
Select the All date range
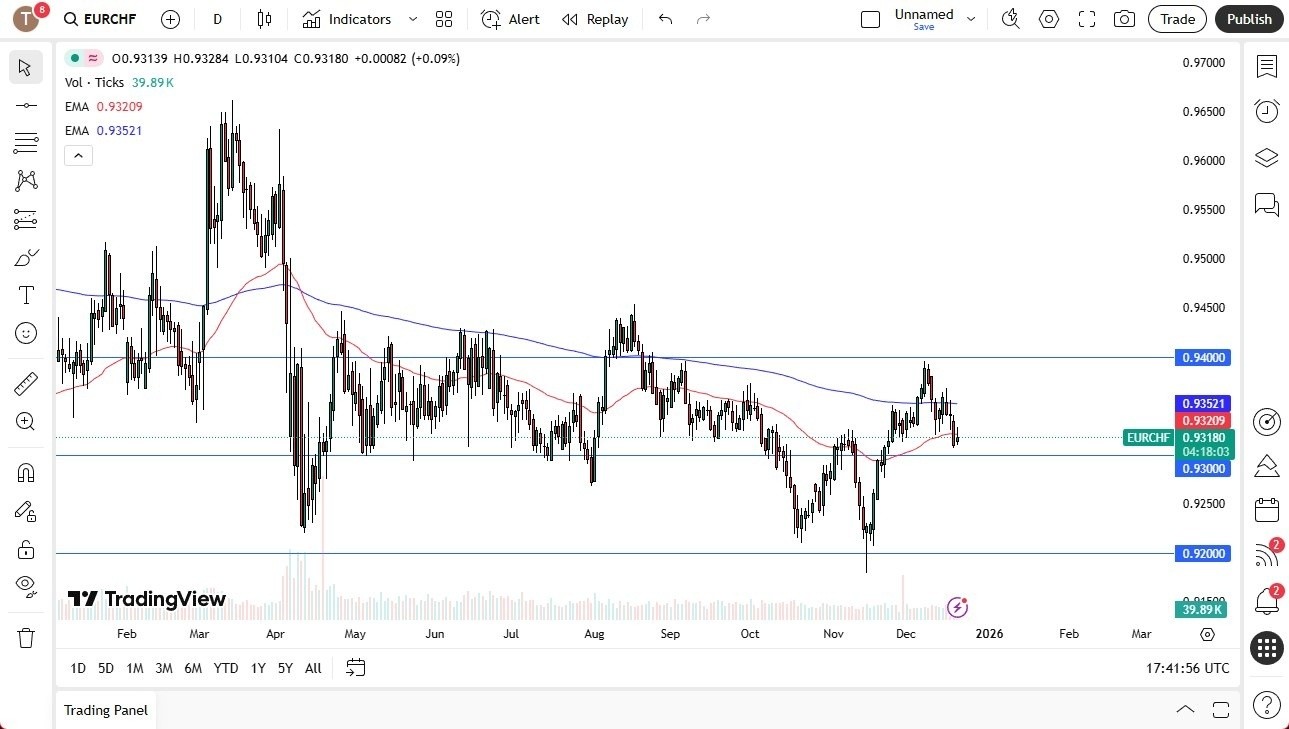313,668
